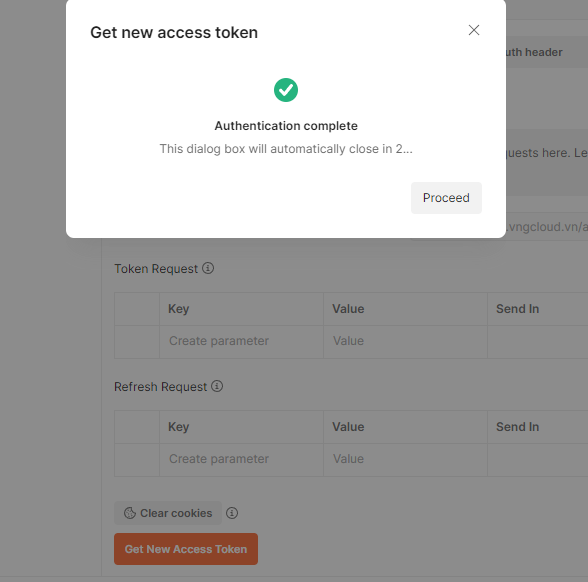Close the Get new access token dialog
Viewport: 588px width, 582px height.
pyautogui.click(x=474, y=30)
